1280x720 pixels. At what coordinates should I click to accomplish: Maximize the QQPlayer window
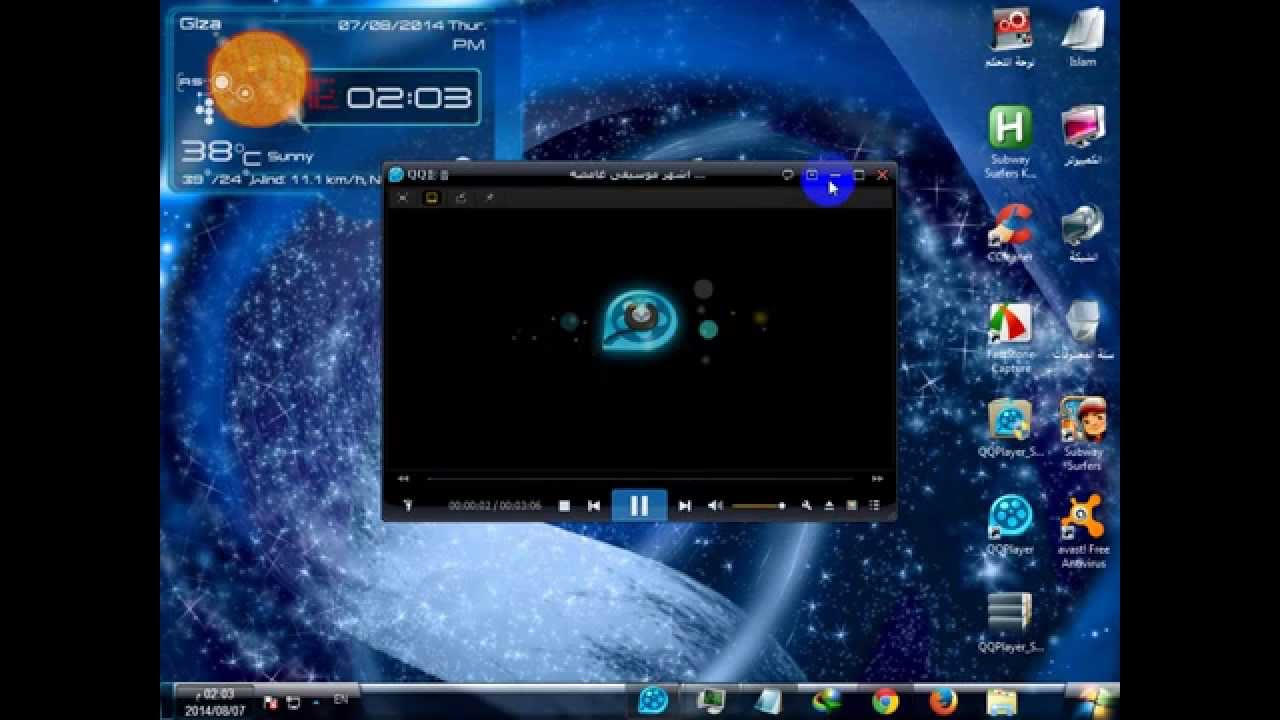click(859, 175)
